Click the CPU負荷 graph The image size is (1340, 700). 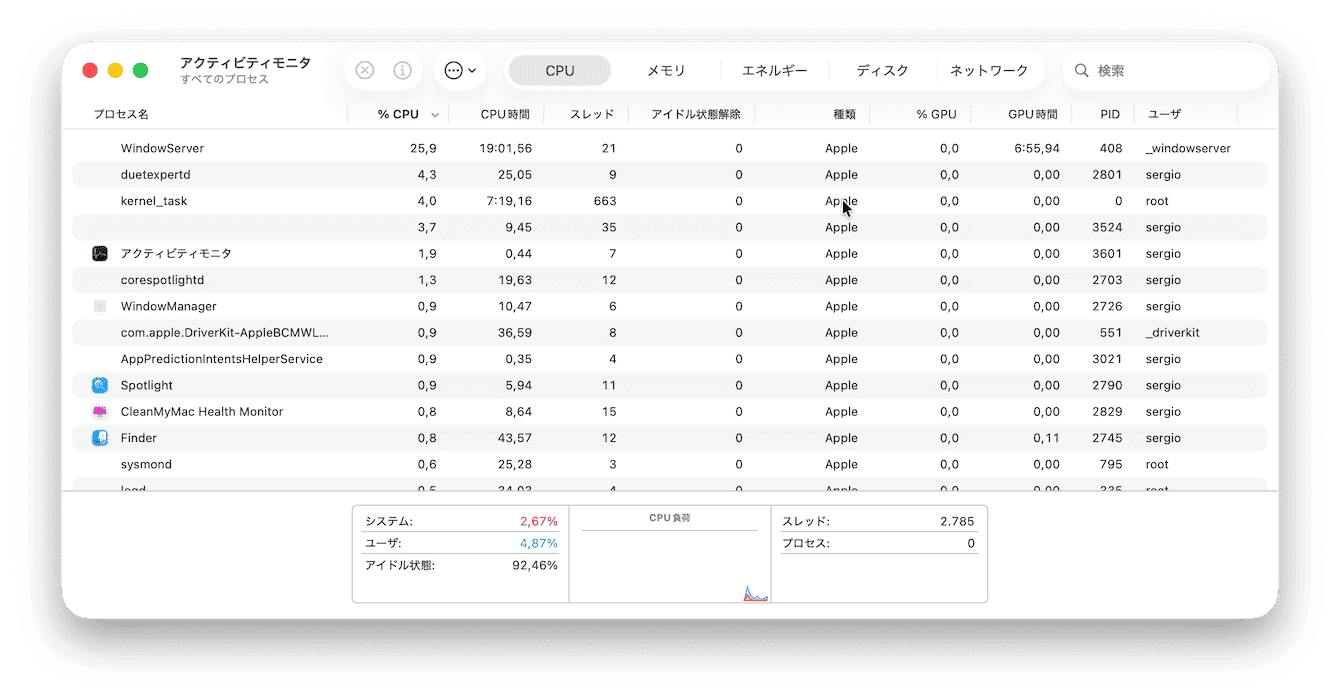click(x=670, y=566)
